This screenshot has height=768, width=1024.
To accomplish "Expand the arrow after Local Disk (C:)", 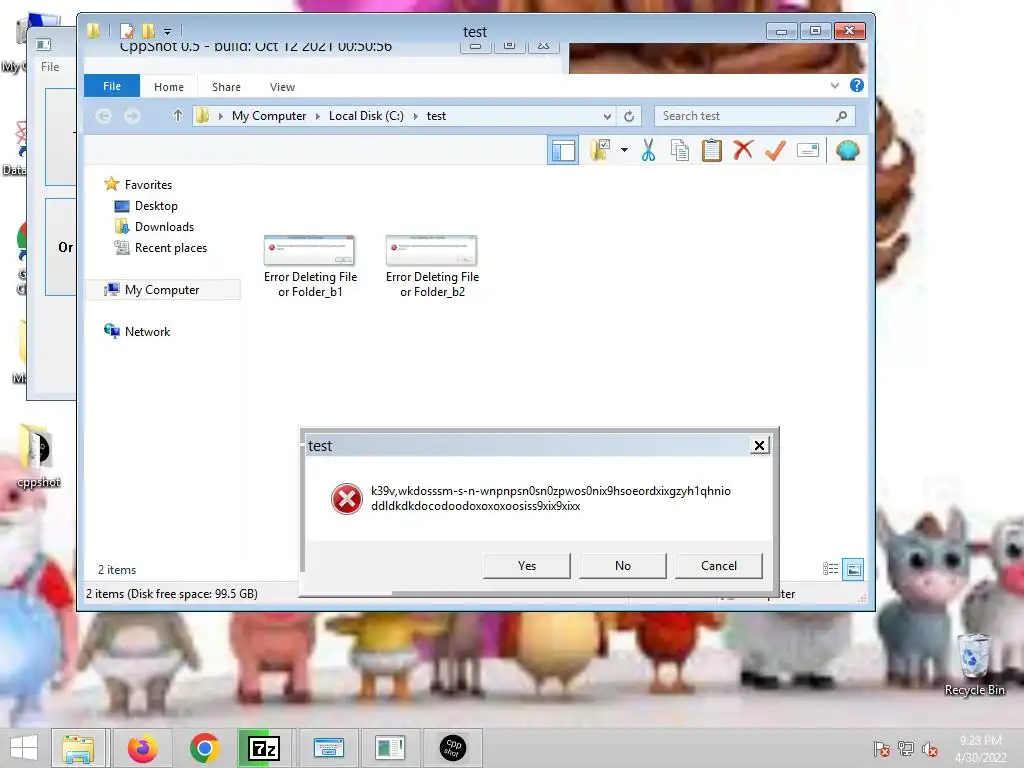I will tap(415, 116).
